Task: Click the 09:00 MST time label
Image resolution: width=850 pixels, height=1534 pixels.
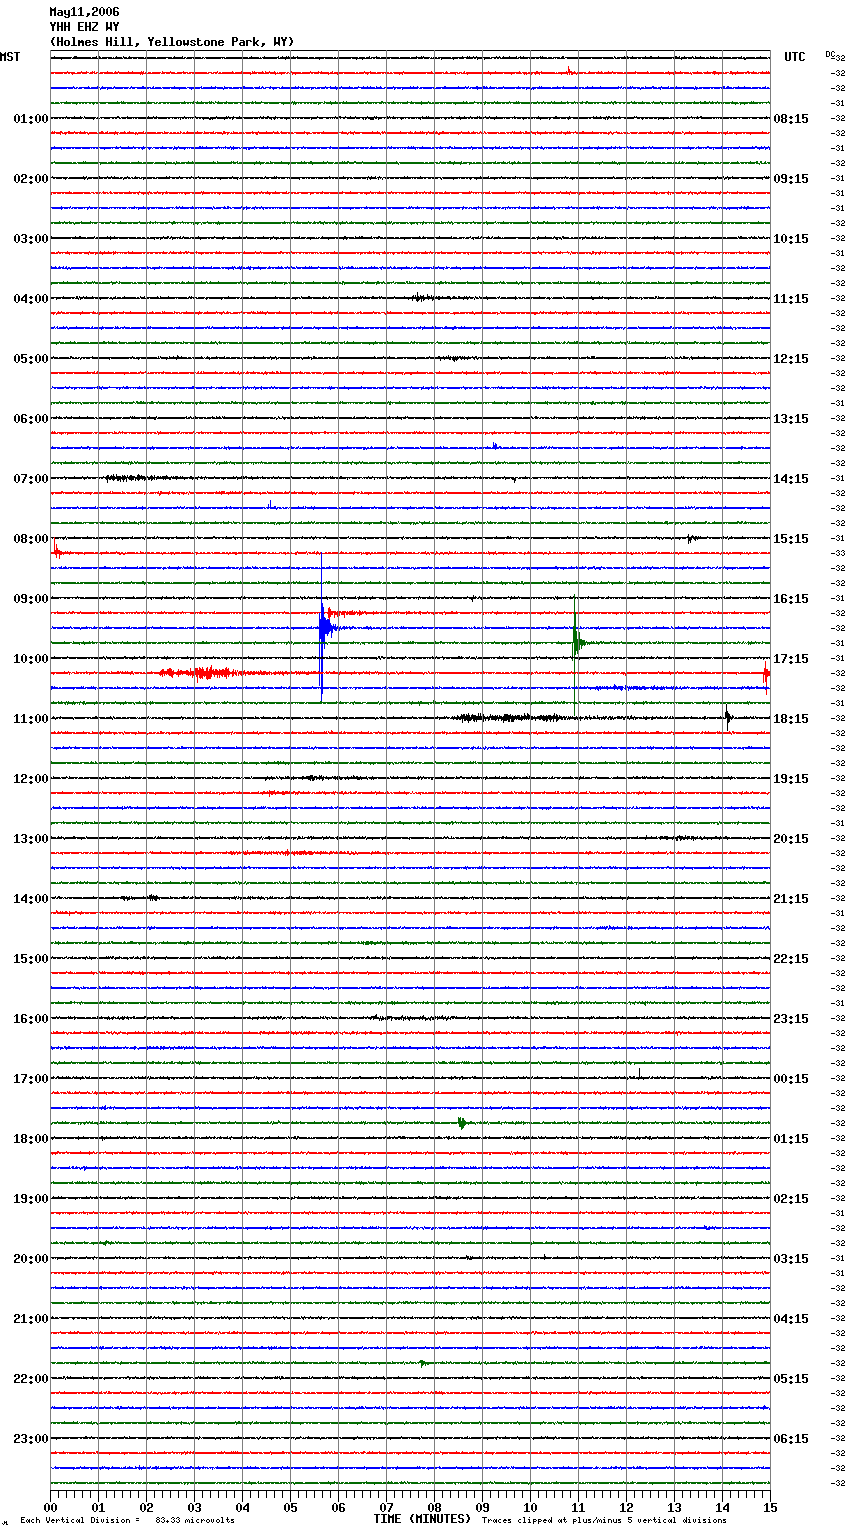Action: tap(31, 599)
